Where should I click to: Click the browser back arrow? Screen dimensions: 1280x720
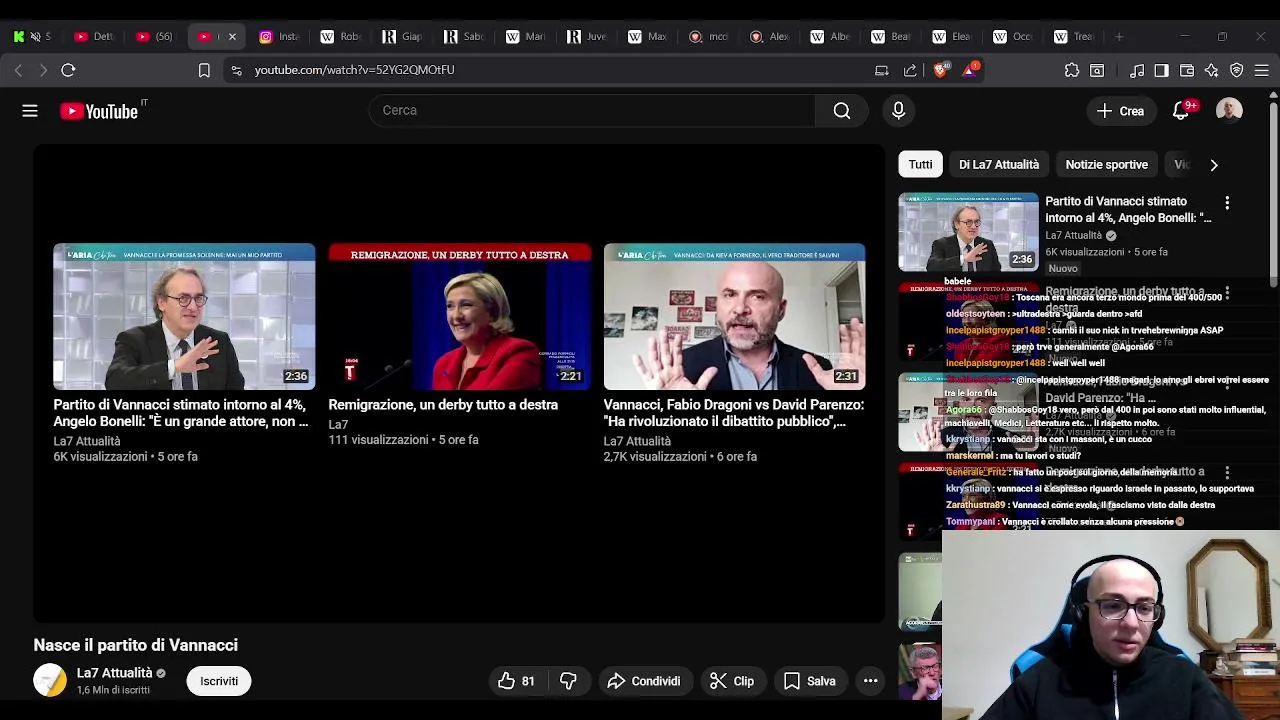[18, 70]
